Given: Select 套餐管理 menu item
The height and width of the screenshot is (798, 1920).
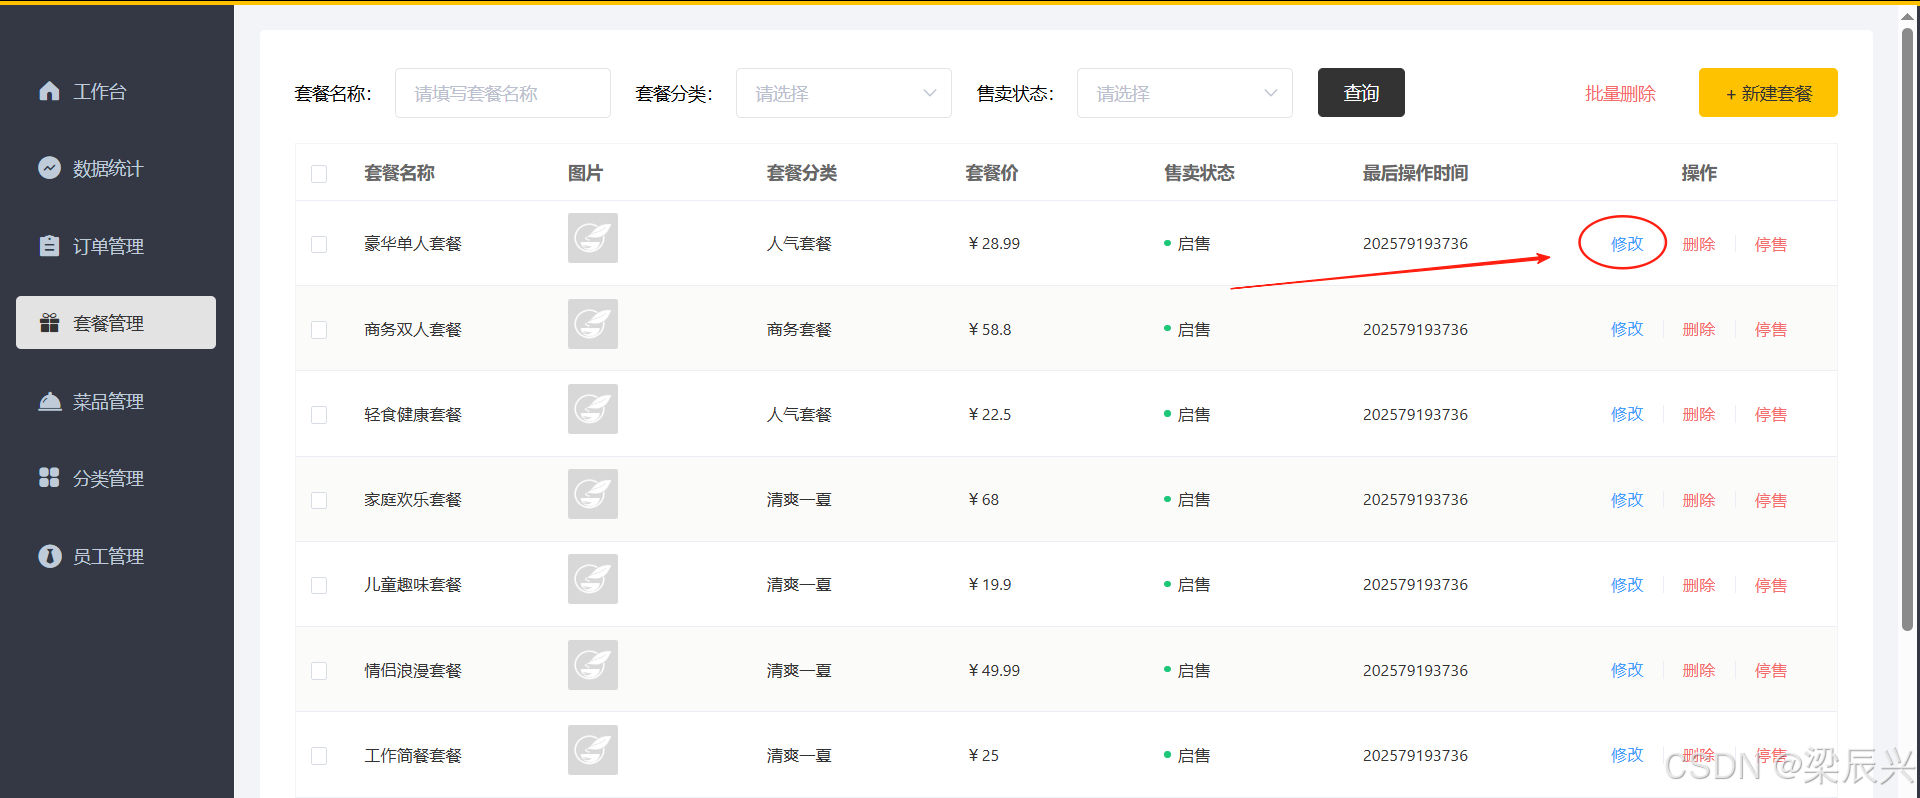Looking at the screenshot, I should [x=116, y=323].
